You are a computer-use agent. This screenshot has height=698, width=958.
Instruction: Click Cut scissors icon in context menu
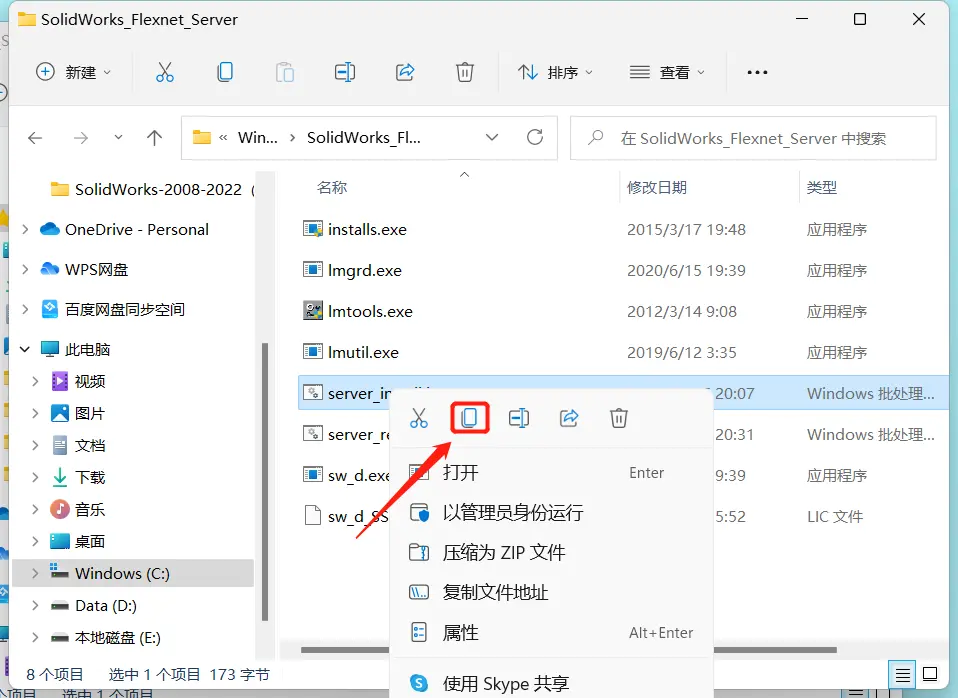click(419, 418)
